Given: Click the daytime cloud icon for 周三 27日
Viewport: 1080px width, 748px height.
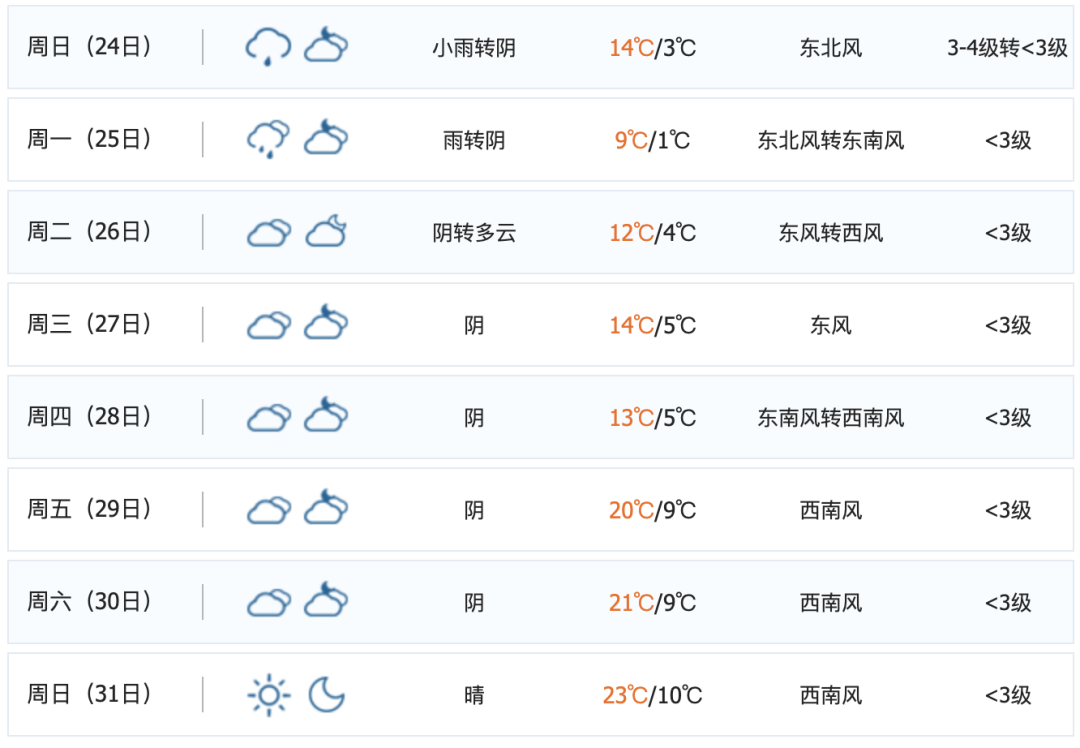Looking at the screenshot, I should click(268, 325).
